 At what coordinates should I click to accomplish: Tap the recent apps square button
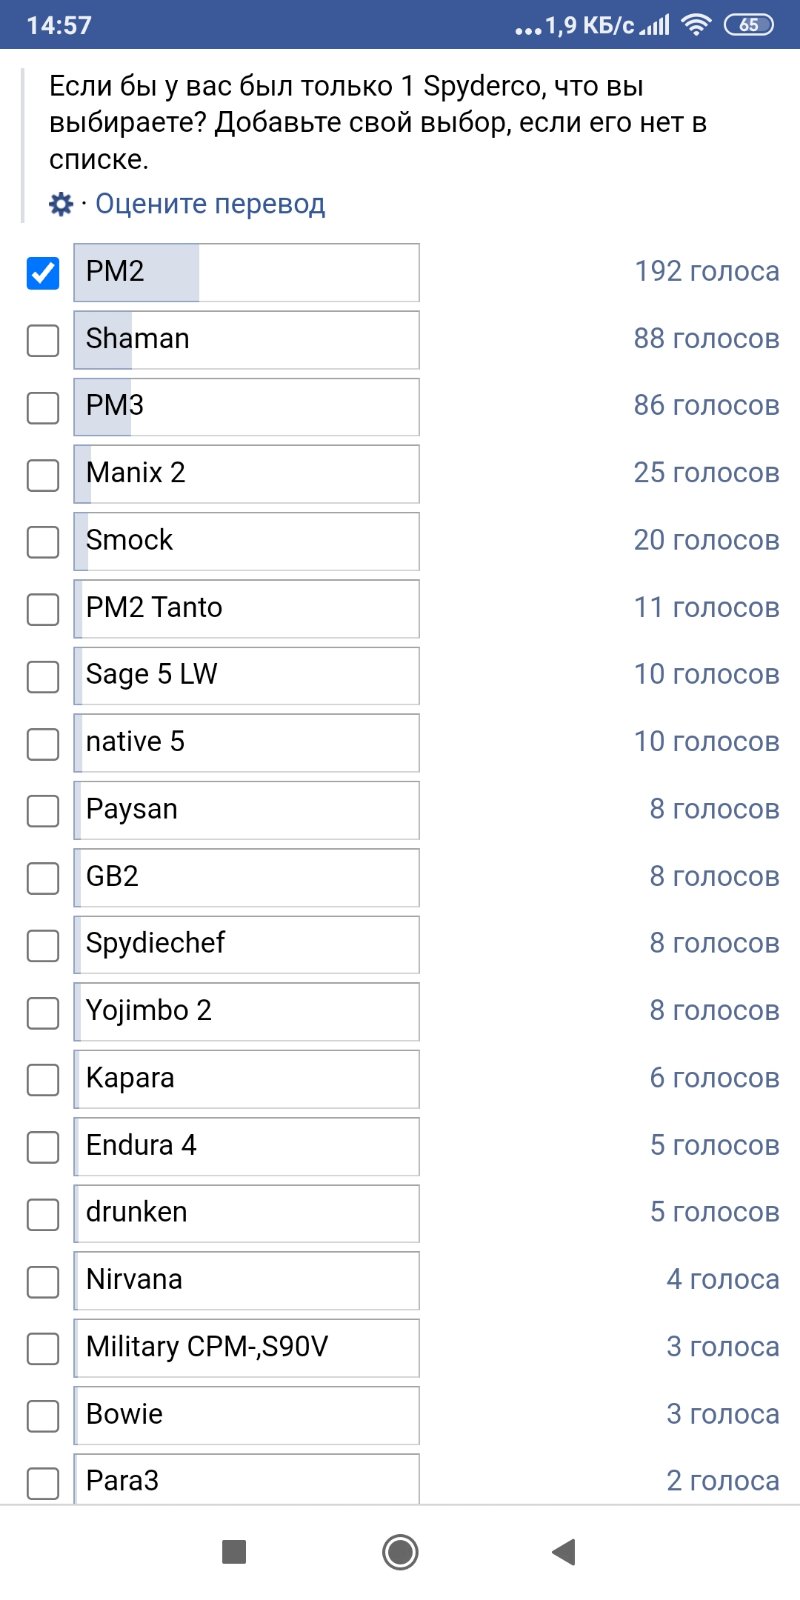[234, 1552]
